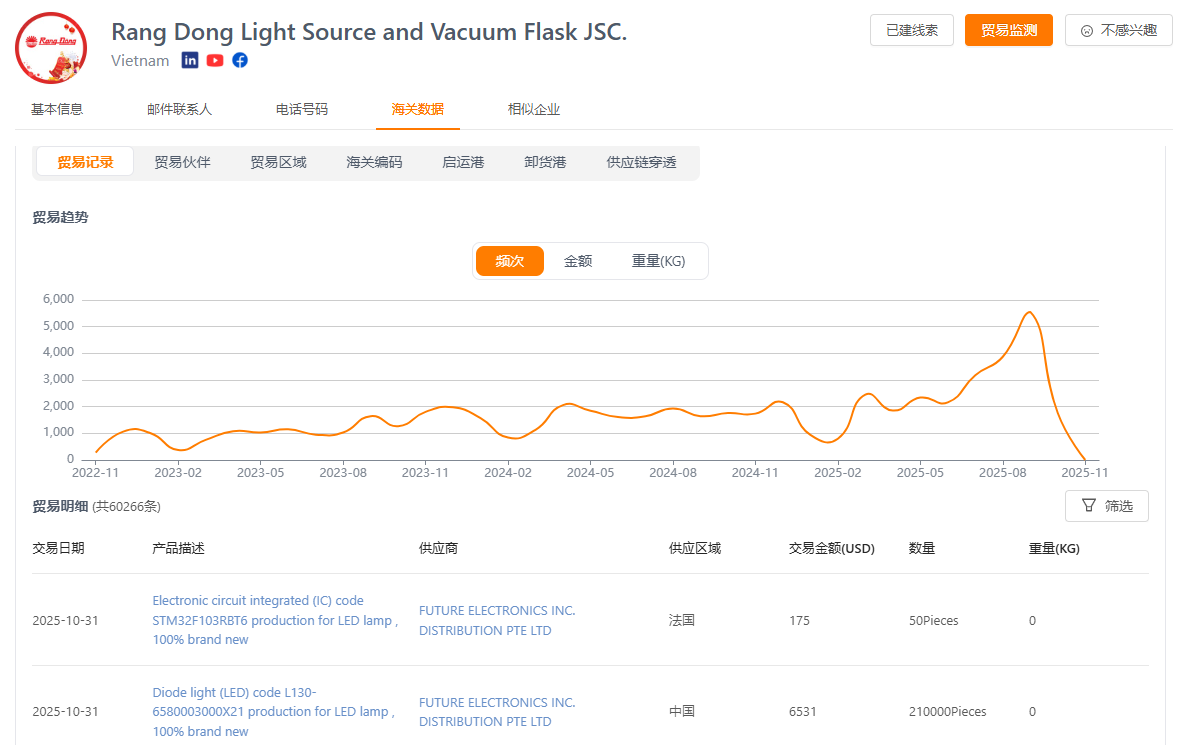Open the 海关编码 sub-tab

click(x=375, y=162)
